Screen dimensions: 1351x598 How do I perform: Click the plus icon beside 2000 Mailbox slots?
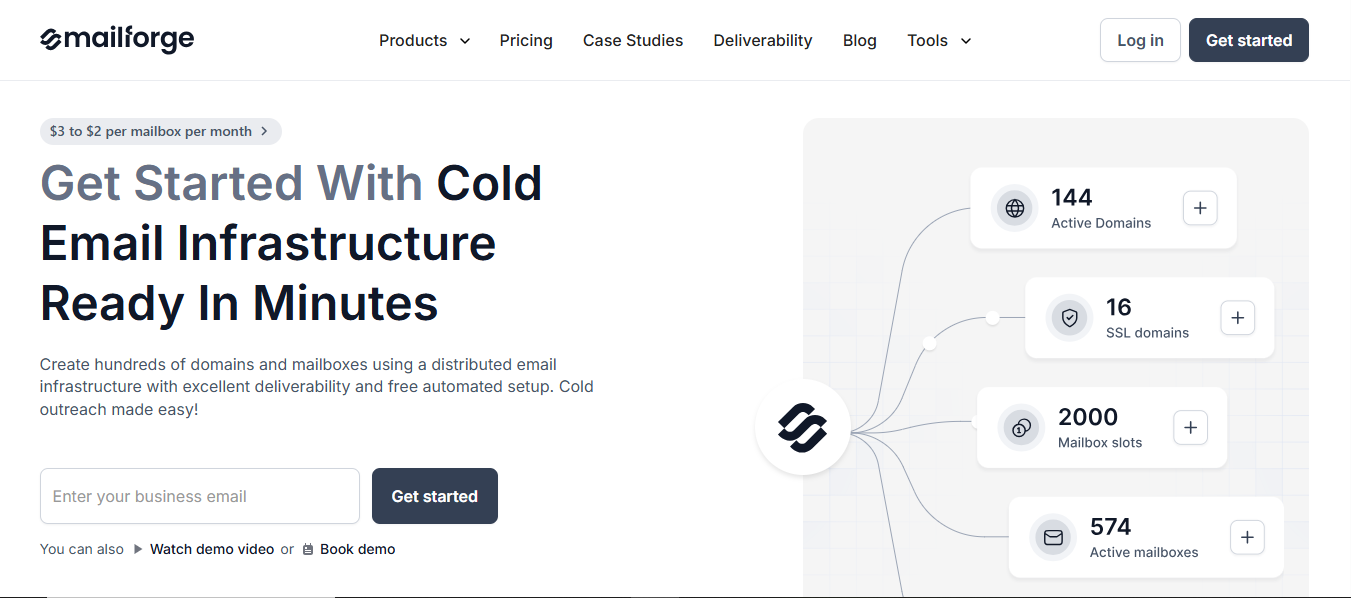[1190, 427]
